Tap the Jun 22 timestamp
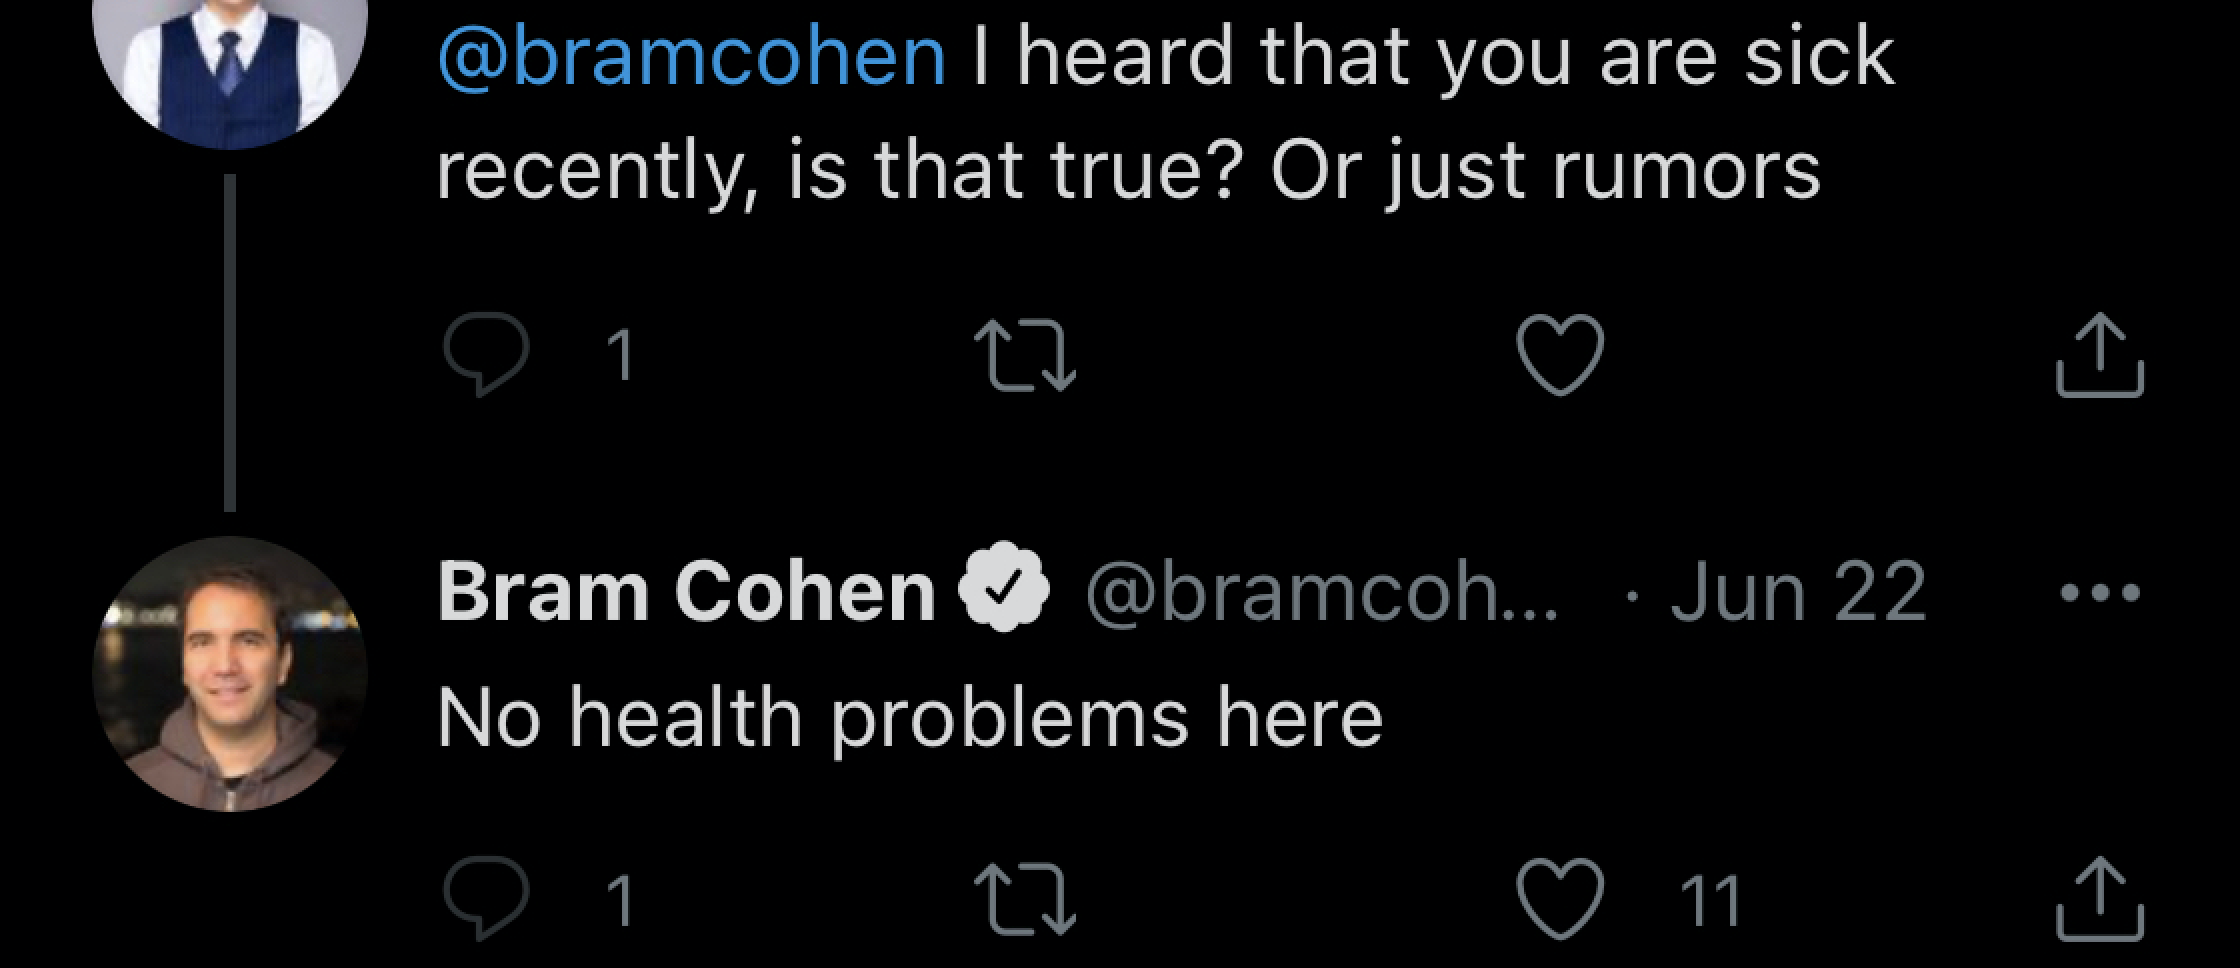2240x968 pixels. click(1797, 591)
